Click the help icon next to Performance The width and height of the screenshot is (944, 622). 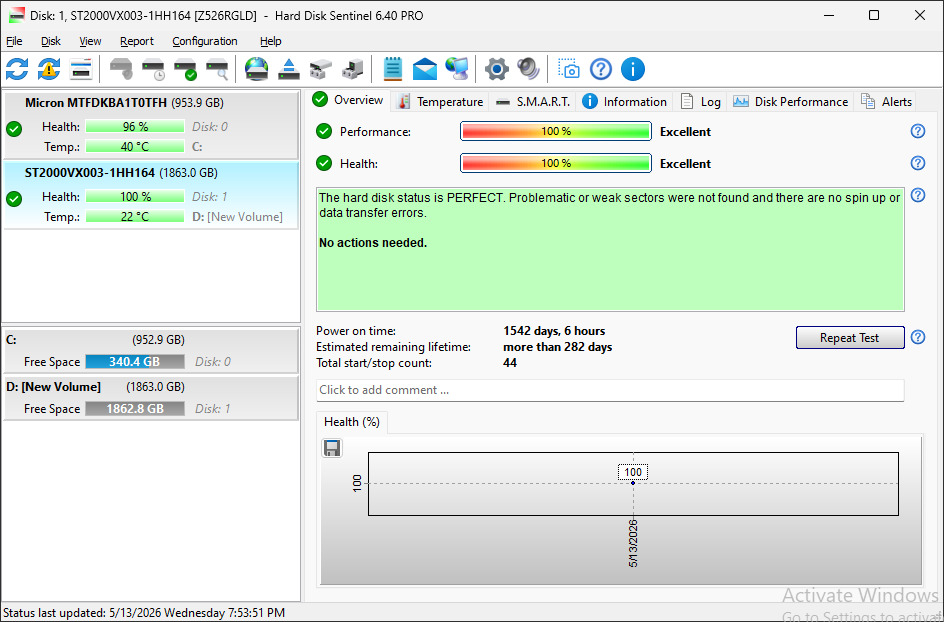point(918,131)
